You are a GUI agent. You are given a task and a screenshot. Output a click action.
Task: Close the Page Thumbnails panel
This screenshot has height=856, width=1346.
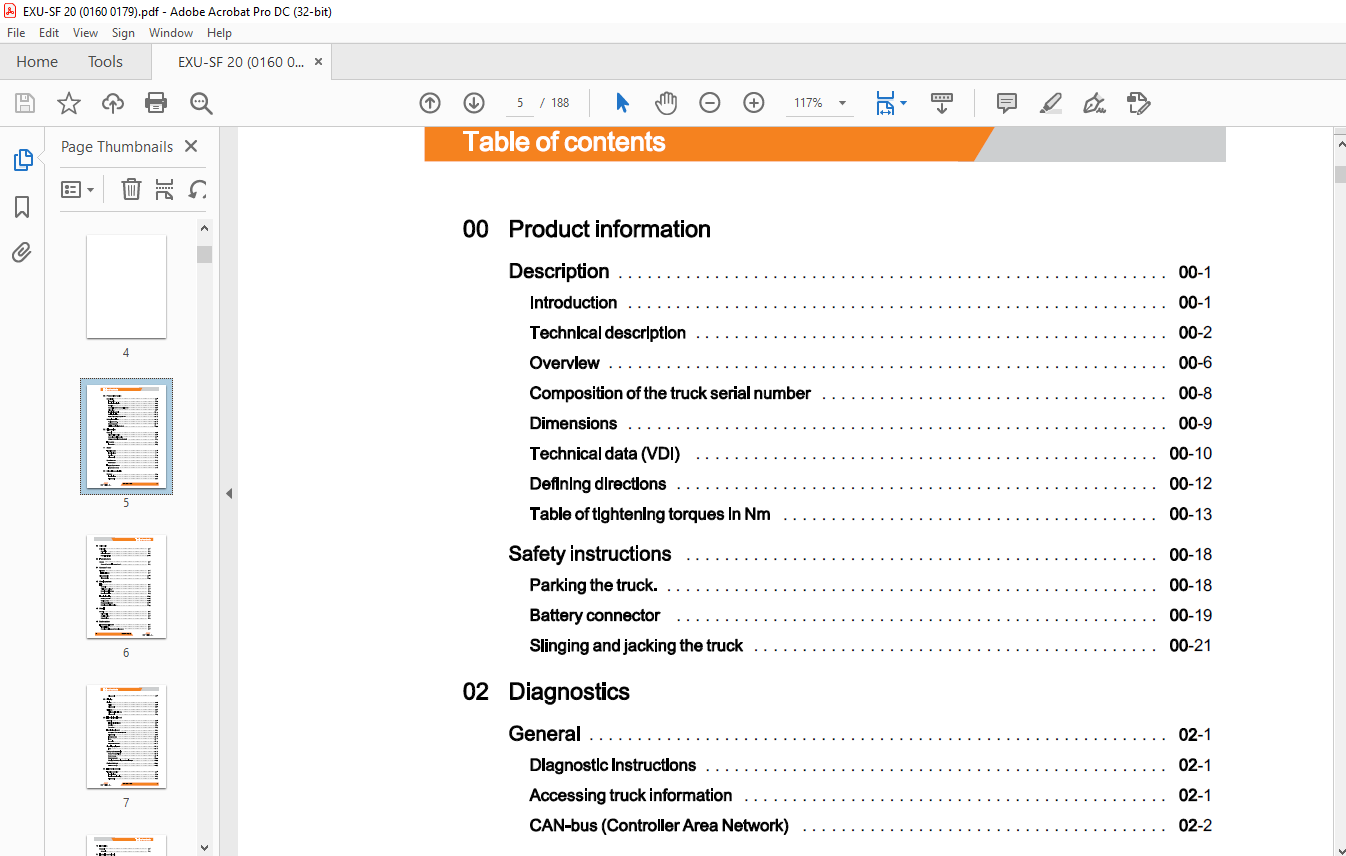click(191, 146)
